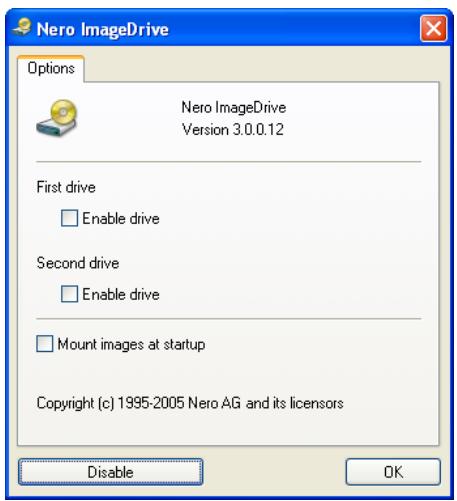Click the Version 3.0.0.12 text
The image size is (457, 501).
233,129
